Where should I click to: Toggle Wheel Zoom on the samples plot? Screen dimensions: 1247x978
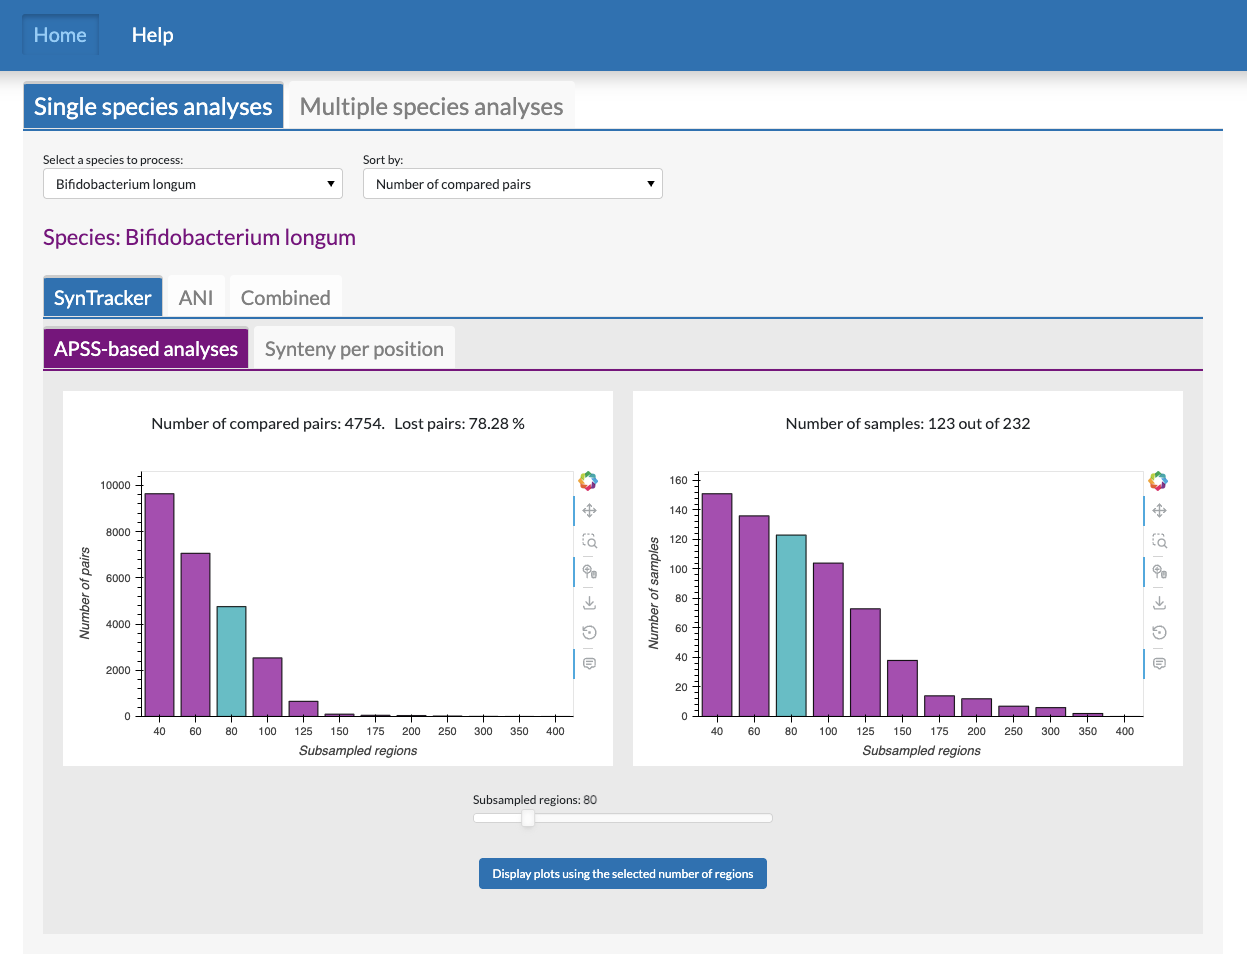[x=1159, y=572]
